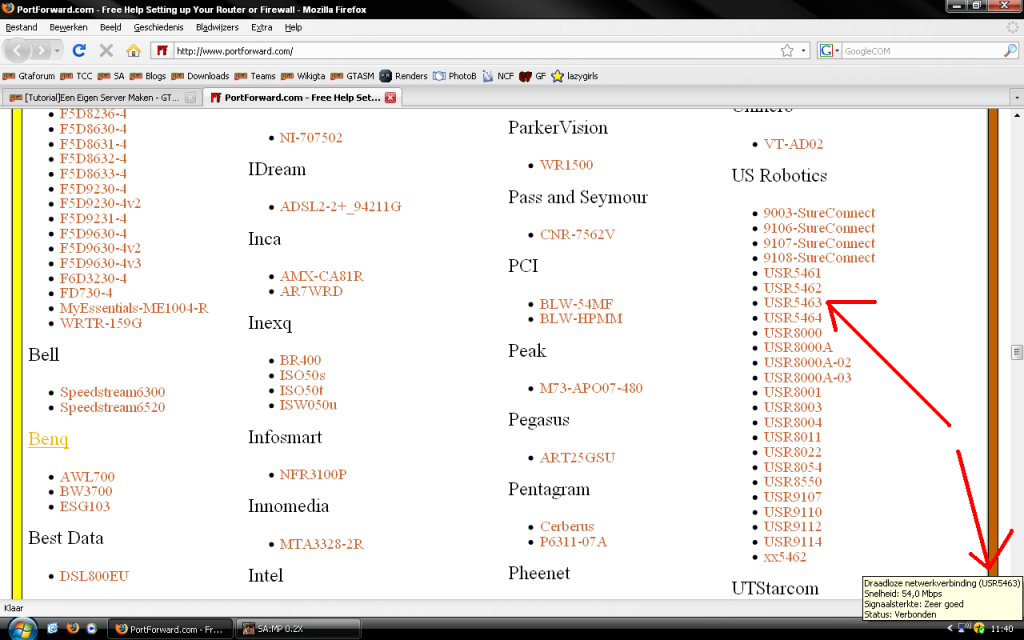The width and height of the screenshot is (1024, 640).
Task: Click the PortForward site favicon in address bar
Action: pyautogui.click(x=162, y=50)
